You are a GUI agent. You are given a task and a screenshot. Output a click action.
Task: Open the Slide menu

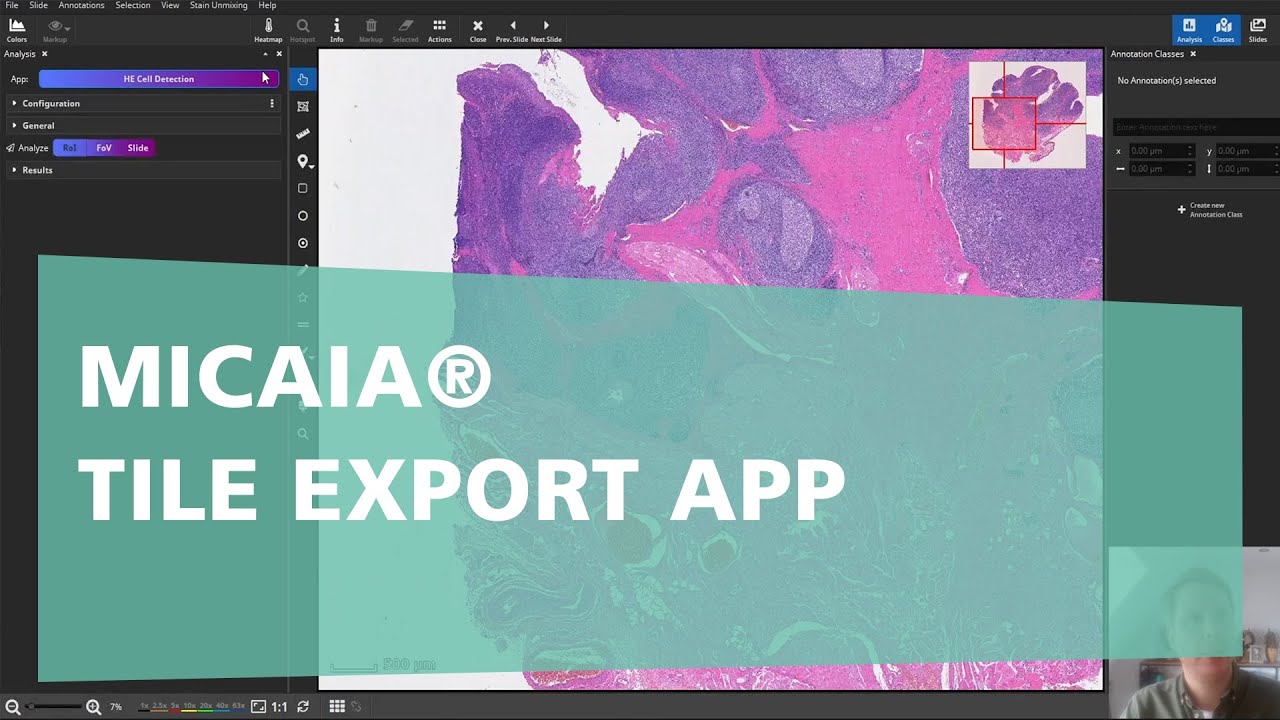point(38,6)
